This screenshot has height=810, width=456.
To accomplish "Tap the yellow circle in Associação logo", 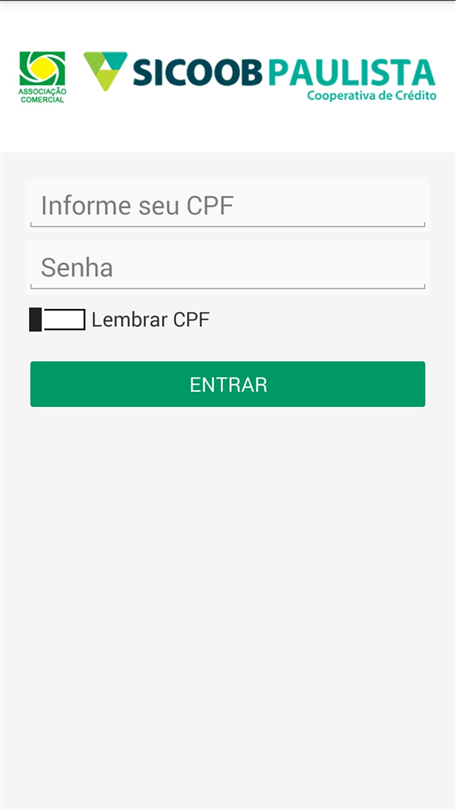I will pyautogui.click(x=42, y=68).
